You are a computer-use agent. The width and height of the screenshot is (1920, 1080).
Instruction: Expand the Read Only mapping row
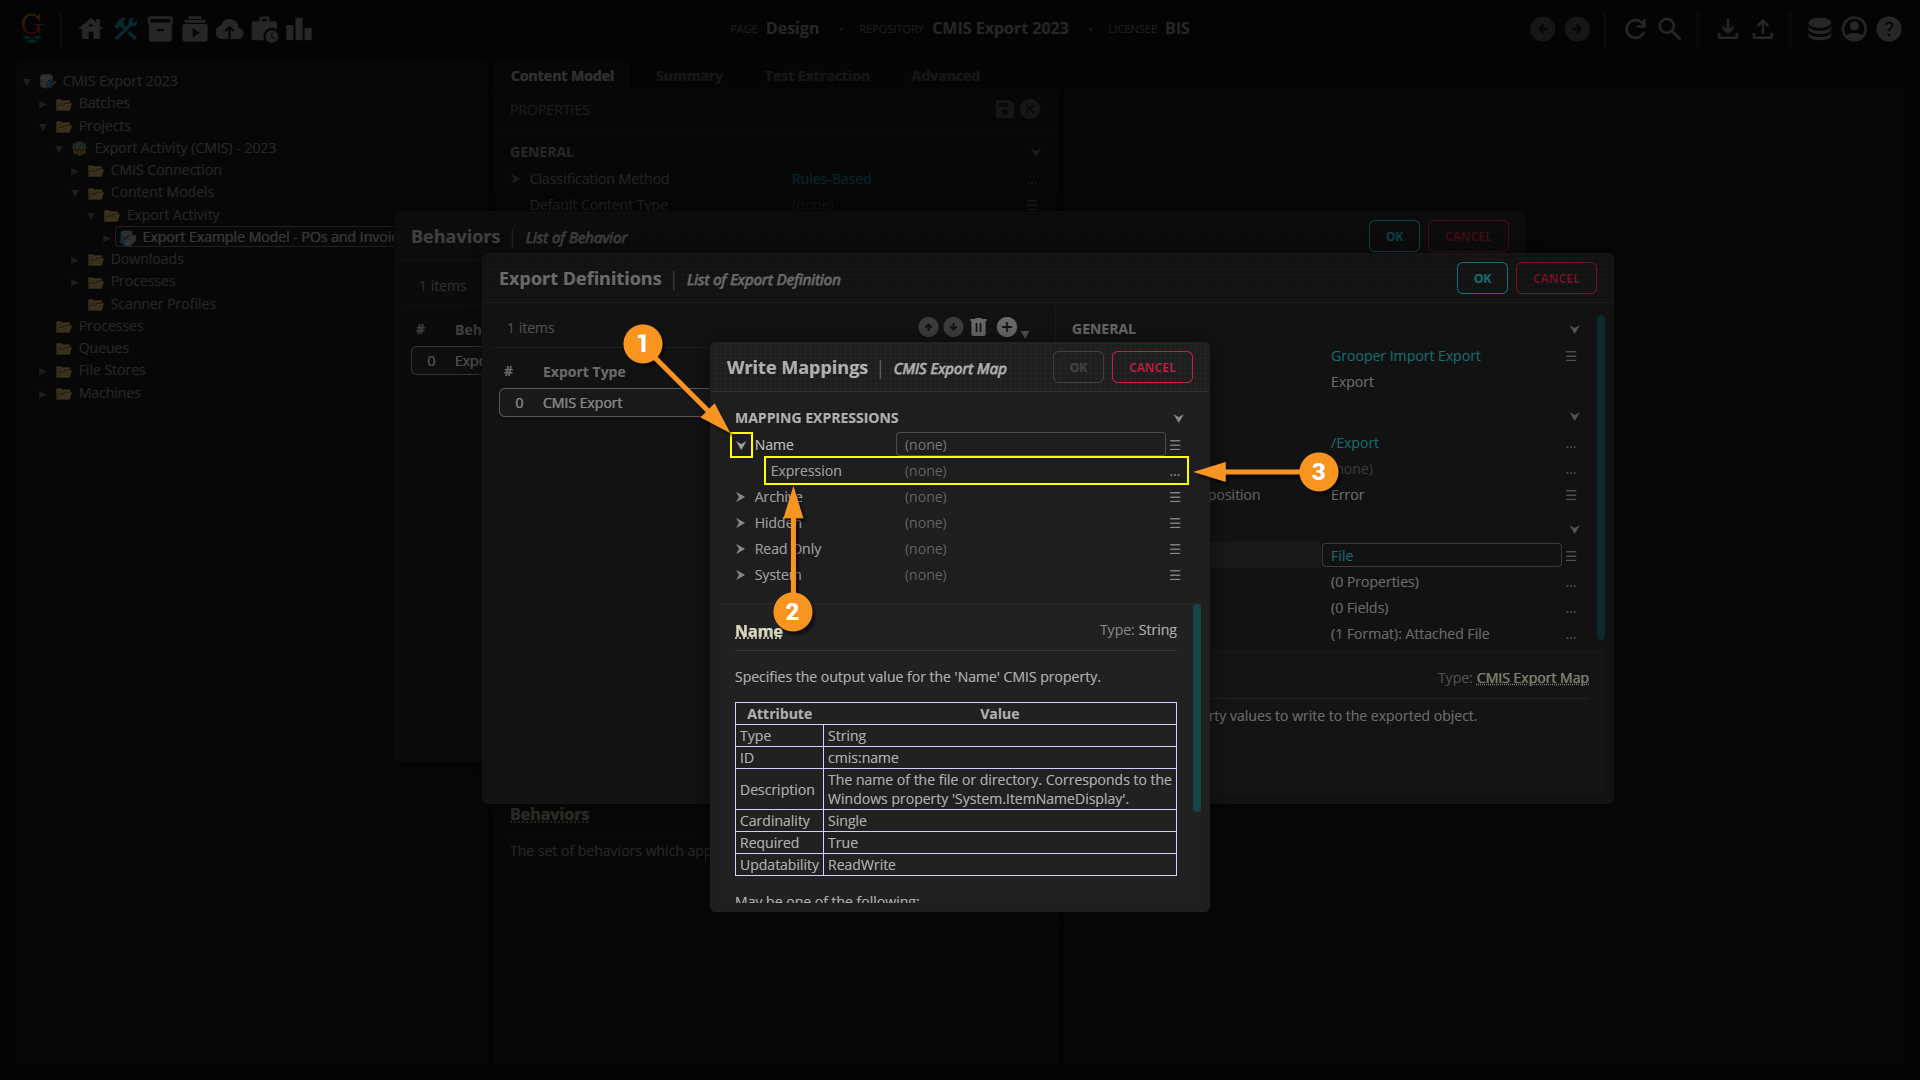click(x=741, y=549)
